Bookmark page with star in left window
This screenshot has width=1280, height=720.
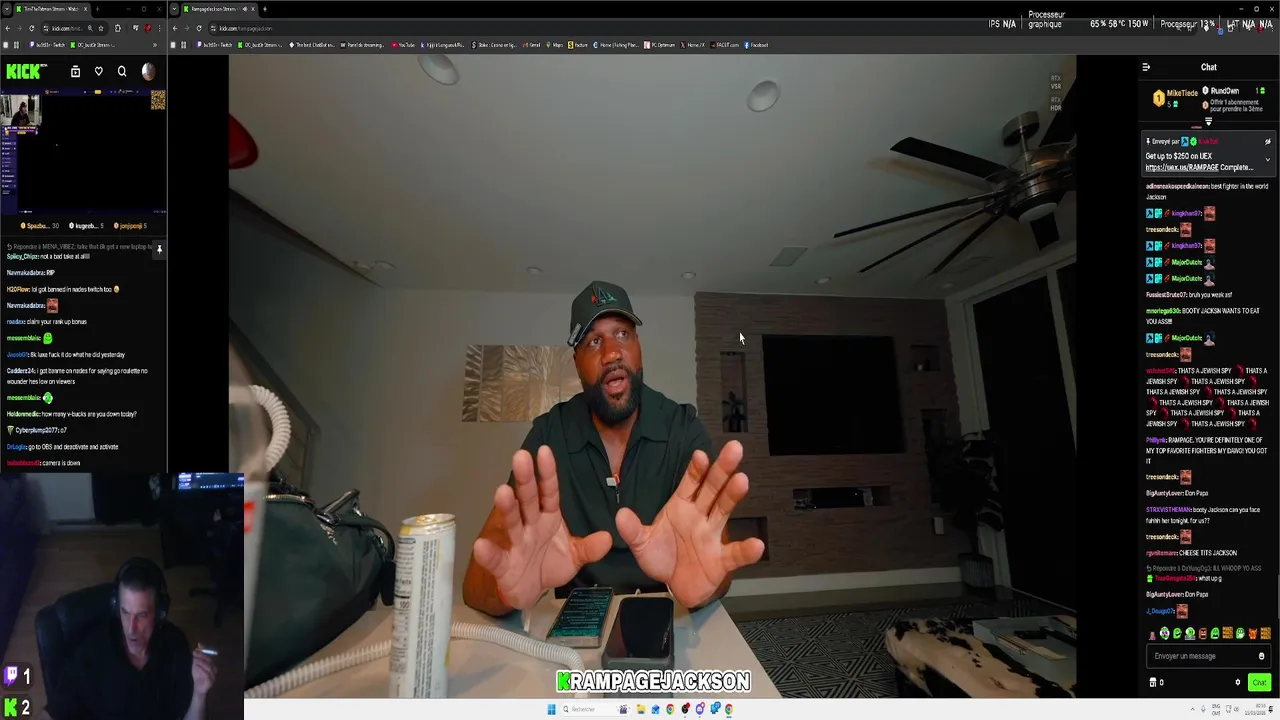point(100,28)
